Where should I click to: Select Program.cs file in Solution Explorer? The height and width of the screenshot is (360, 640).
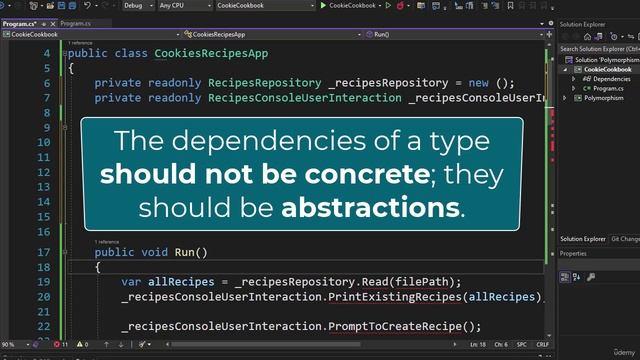coord(608,88)
